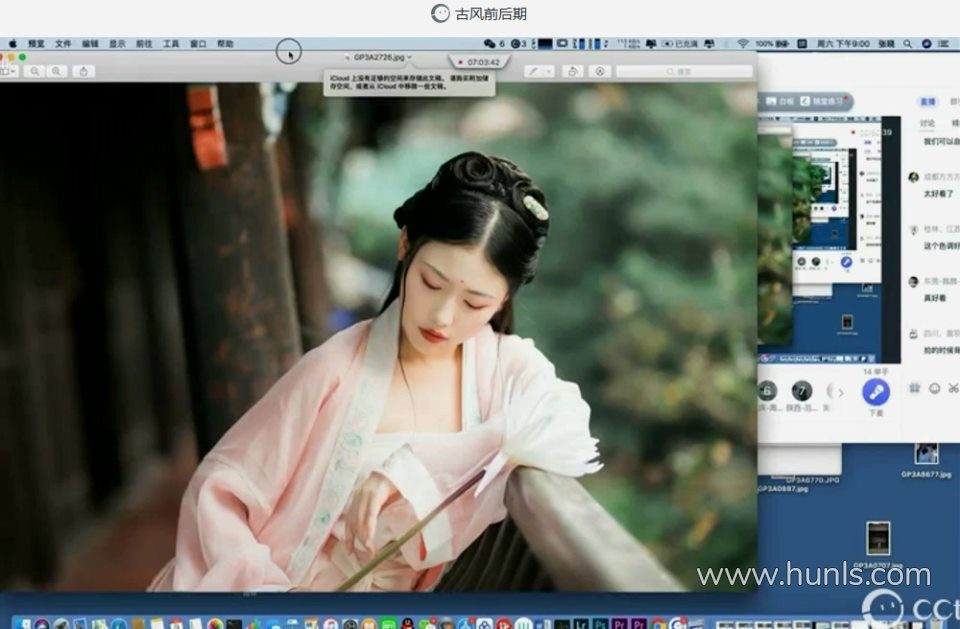Open Photoshop from the Dock
Viewport: 960px width, 629px height.
[599, 624]
